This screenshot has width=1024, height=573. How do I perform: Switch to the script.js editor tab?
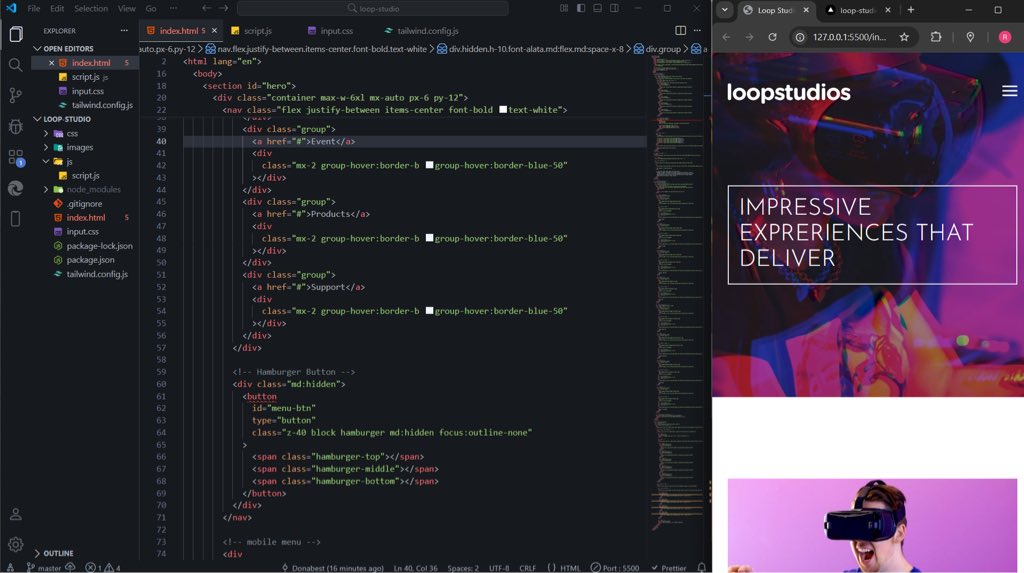point(257,31)
